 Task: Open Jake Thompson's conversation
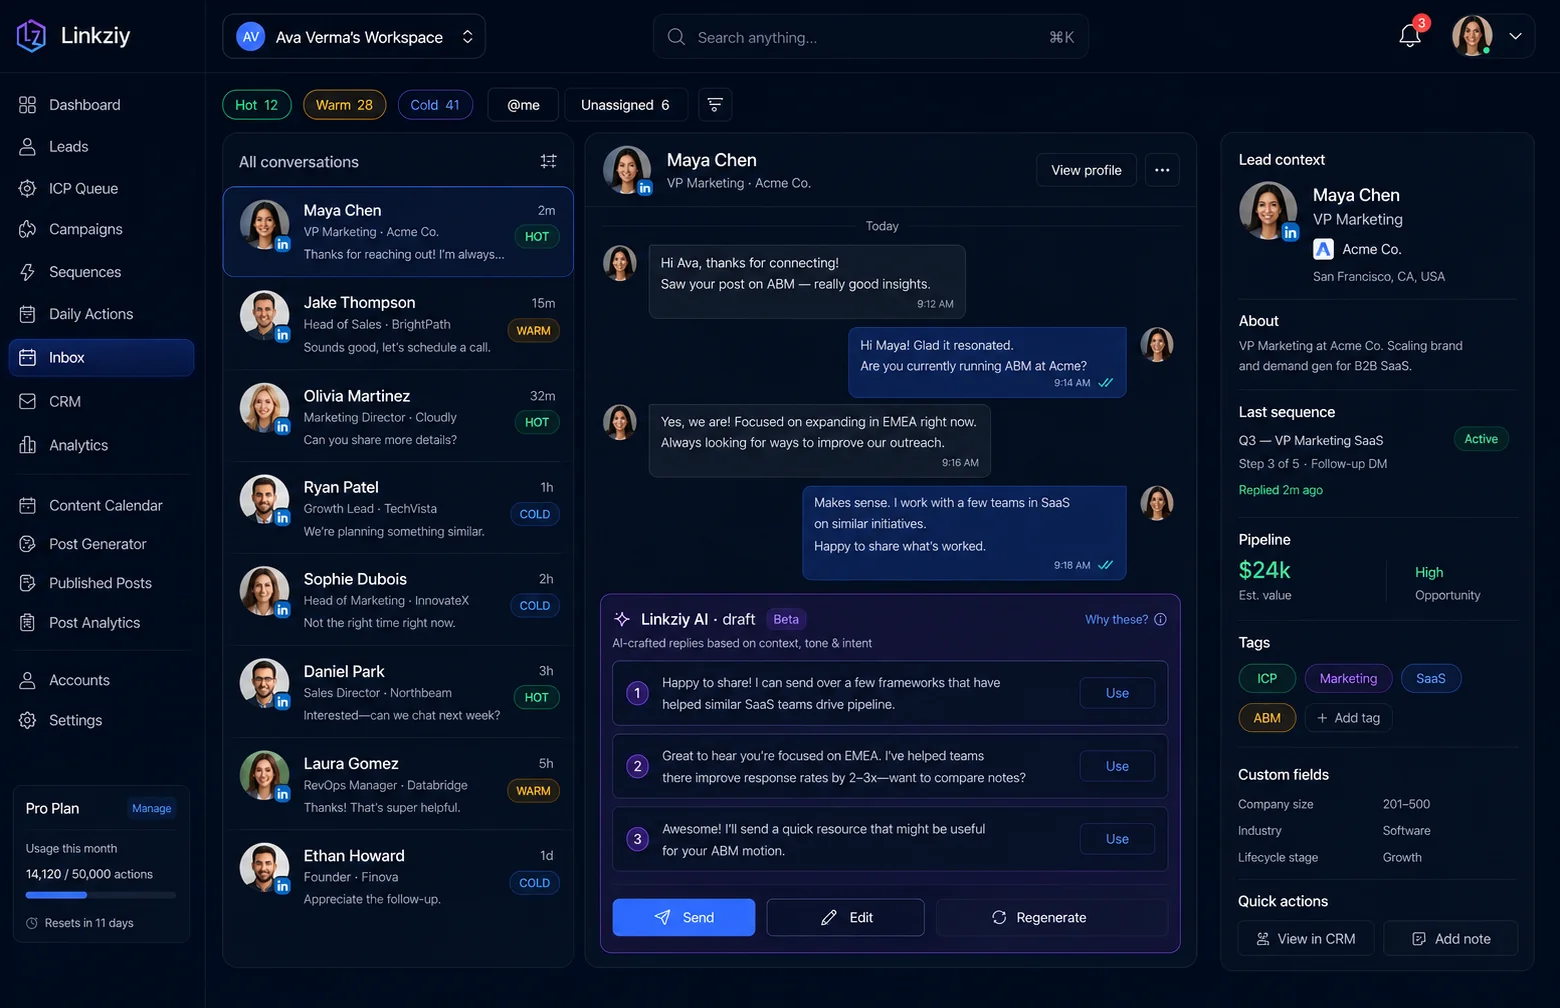point(398,324)
